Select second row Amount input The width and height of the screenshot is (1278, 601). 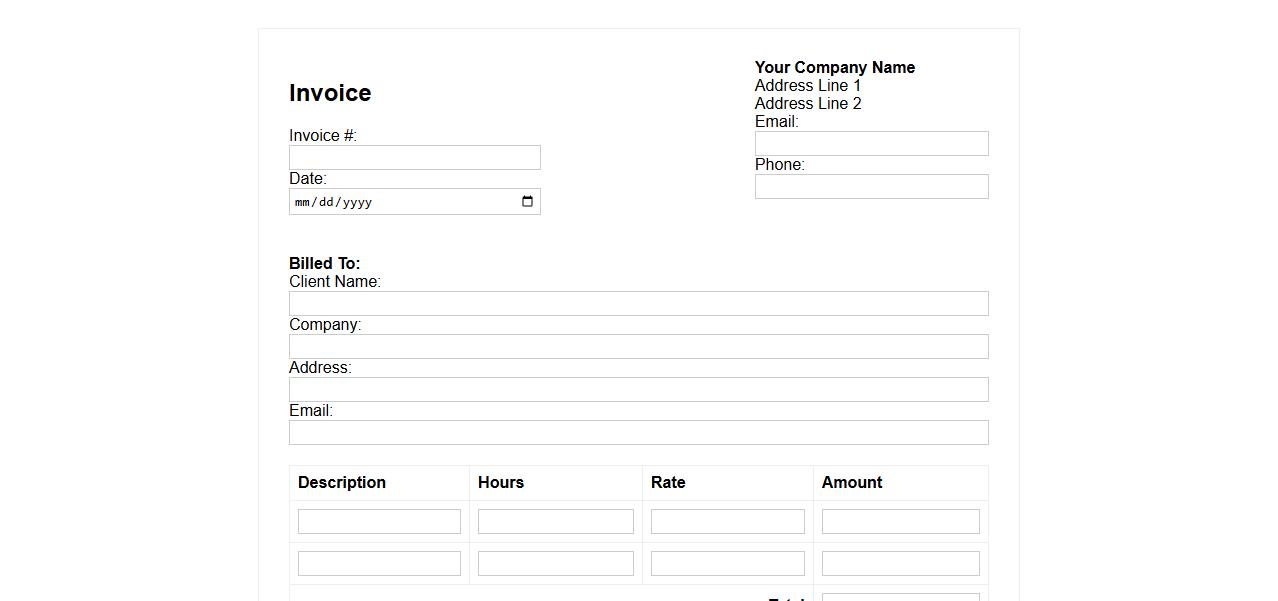[900, 563]
